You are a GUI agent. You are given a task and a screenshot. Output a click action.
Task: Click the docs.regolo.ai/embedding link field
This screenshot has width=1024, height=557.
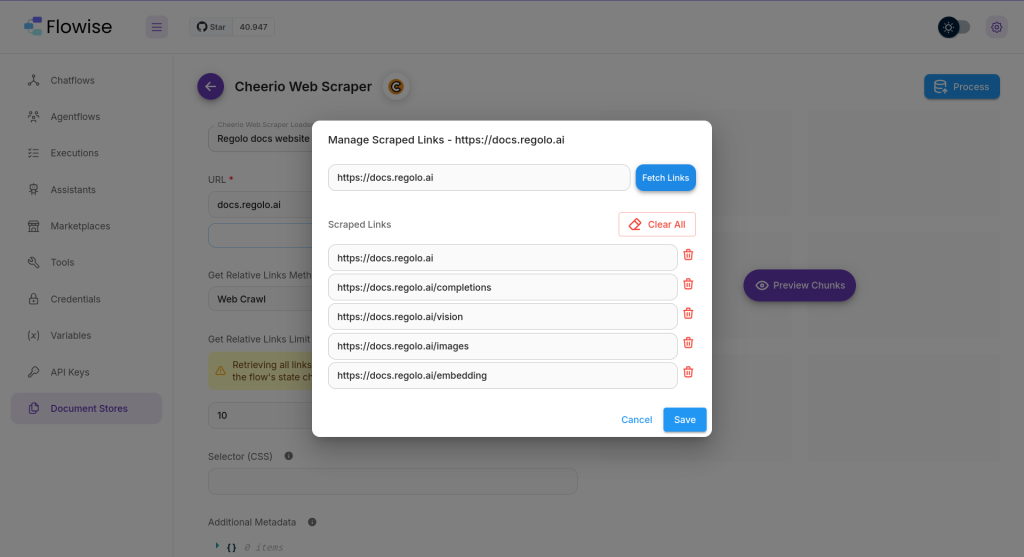tap(502, 375)
